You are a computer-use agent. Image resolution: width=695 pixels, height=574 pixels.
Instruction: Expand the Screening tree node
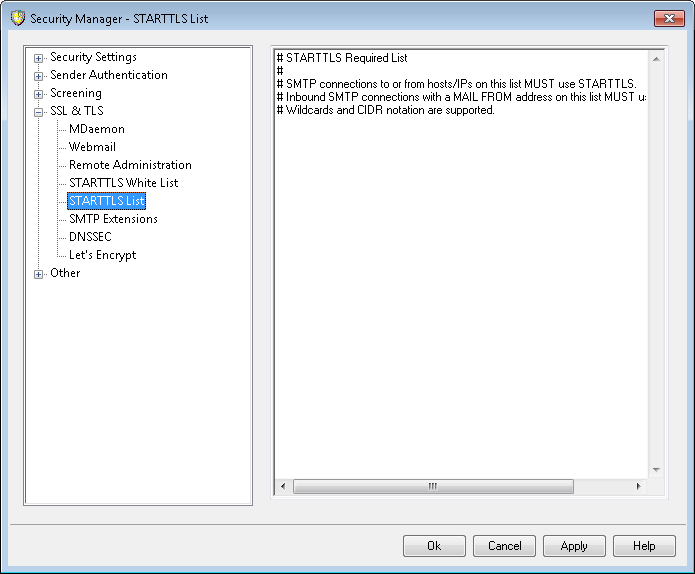tap(39, 94)
